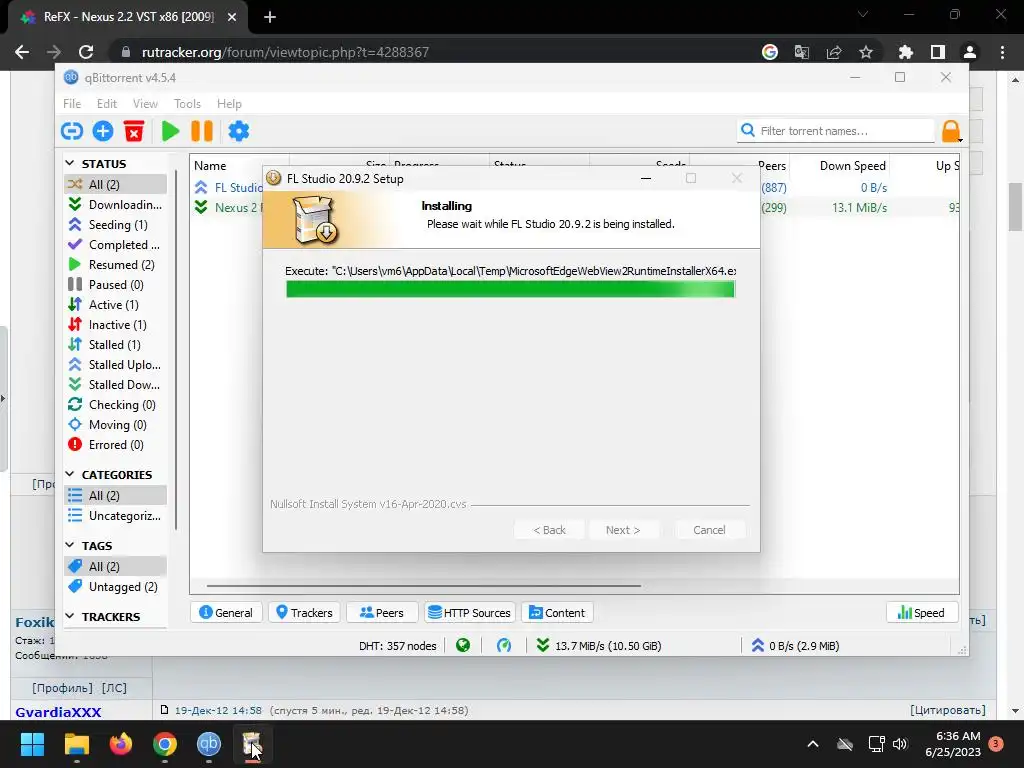Click the Chrome address bar URL
Screen dimensions: 1024x768
point(285,52)
